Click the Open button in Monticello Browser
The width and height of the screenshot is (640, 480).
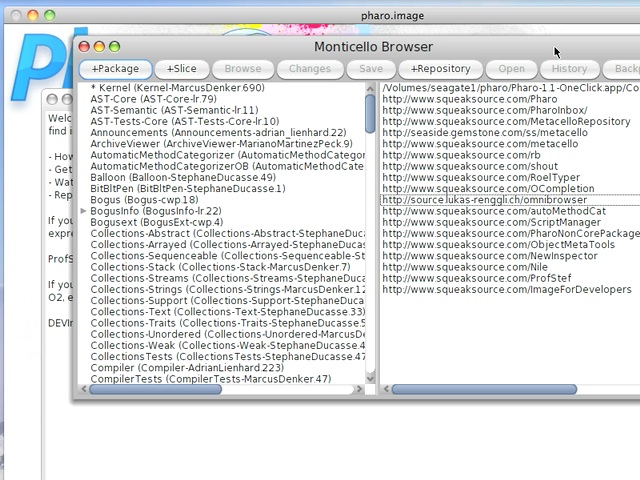tap(511, 69)
